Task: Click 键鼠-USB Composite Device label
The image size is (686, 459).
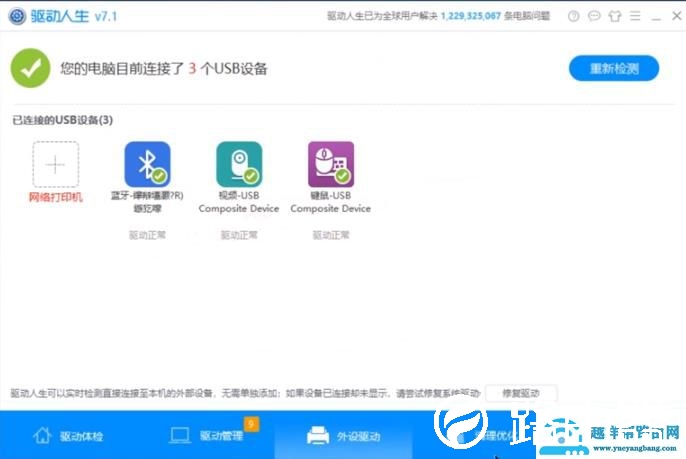Action: 331,202
